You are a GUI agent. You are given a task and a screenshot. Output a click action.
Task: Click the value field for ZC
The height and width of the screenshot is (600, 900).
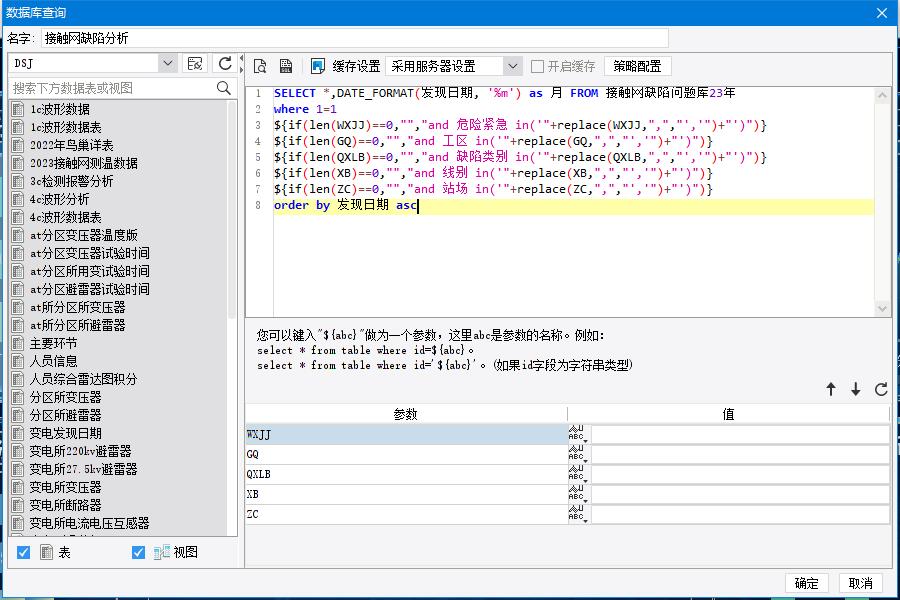(x=740, y=514)
